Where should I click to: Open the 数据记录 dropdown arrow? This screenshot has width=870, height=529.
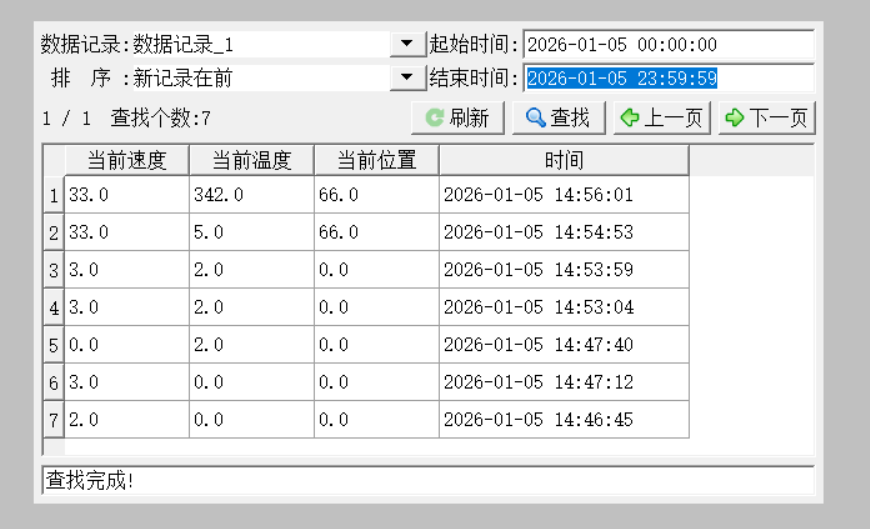point(407,44)
